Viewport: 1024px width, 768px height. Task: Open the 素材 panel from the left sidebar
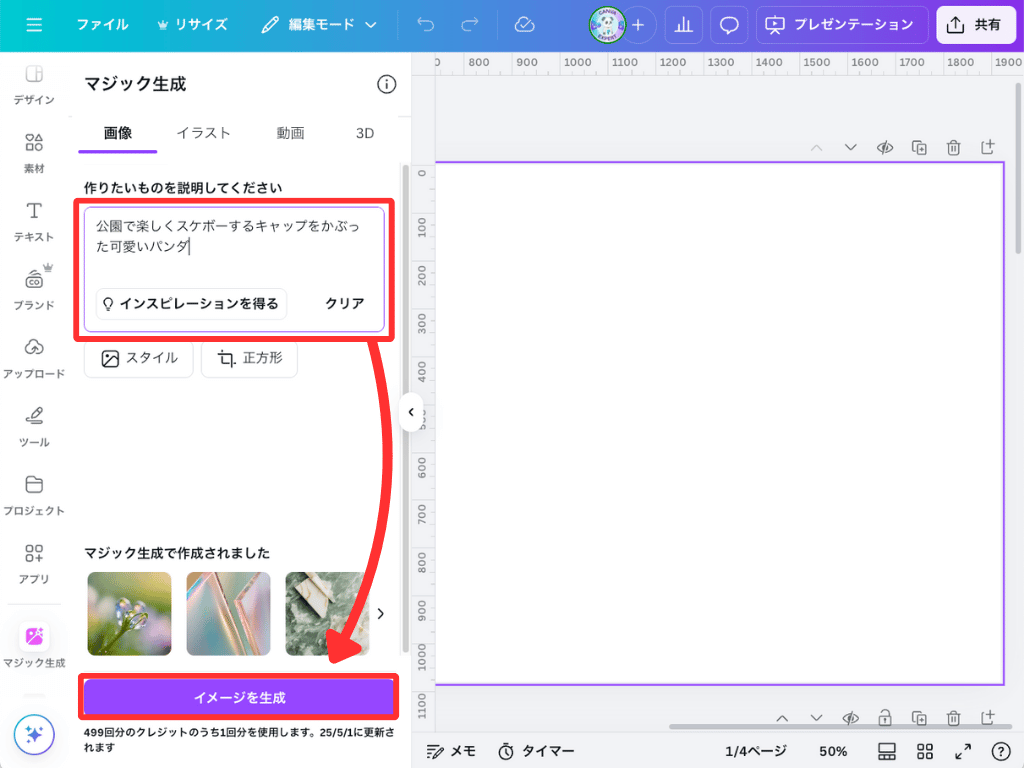33,150
